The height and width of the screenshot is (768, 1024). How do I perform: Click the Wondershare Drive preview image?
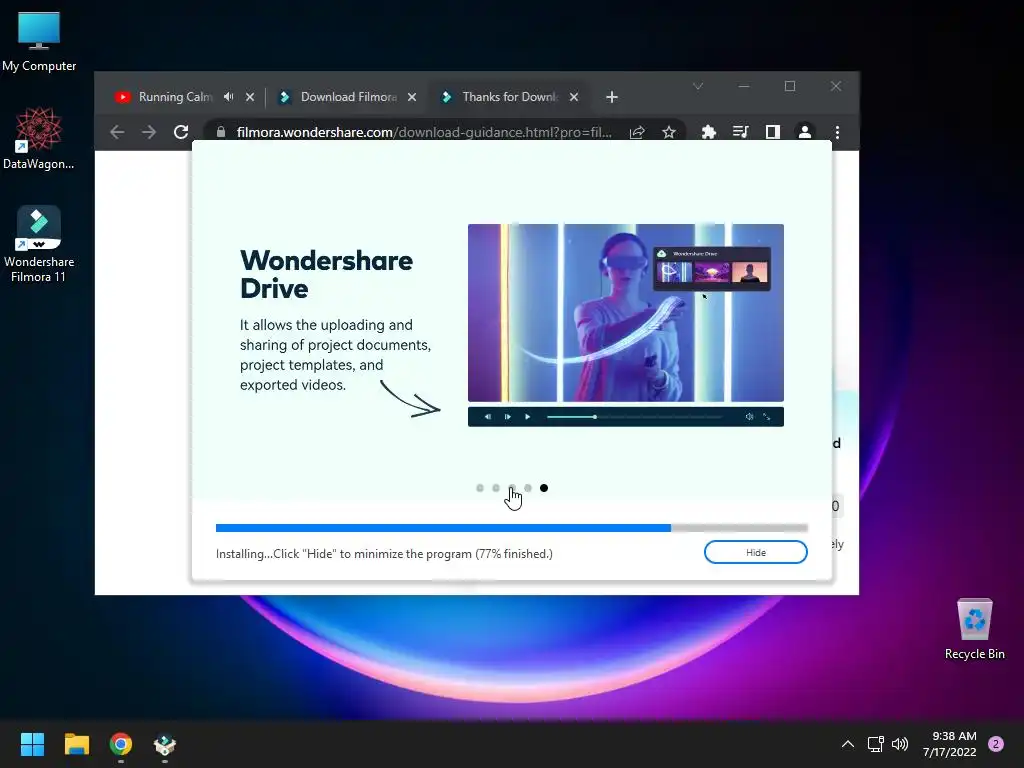[626, 313]
